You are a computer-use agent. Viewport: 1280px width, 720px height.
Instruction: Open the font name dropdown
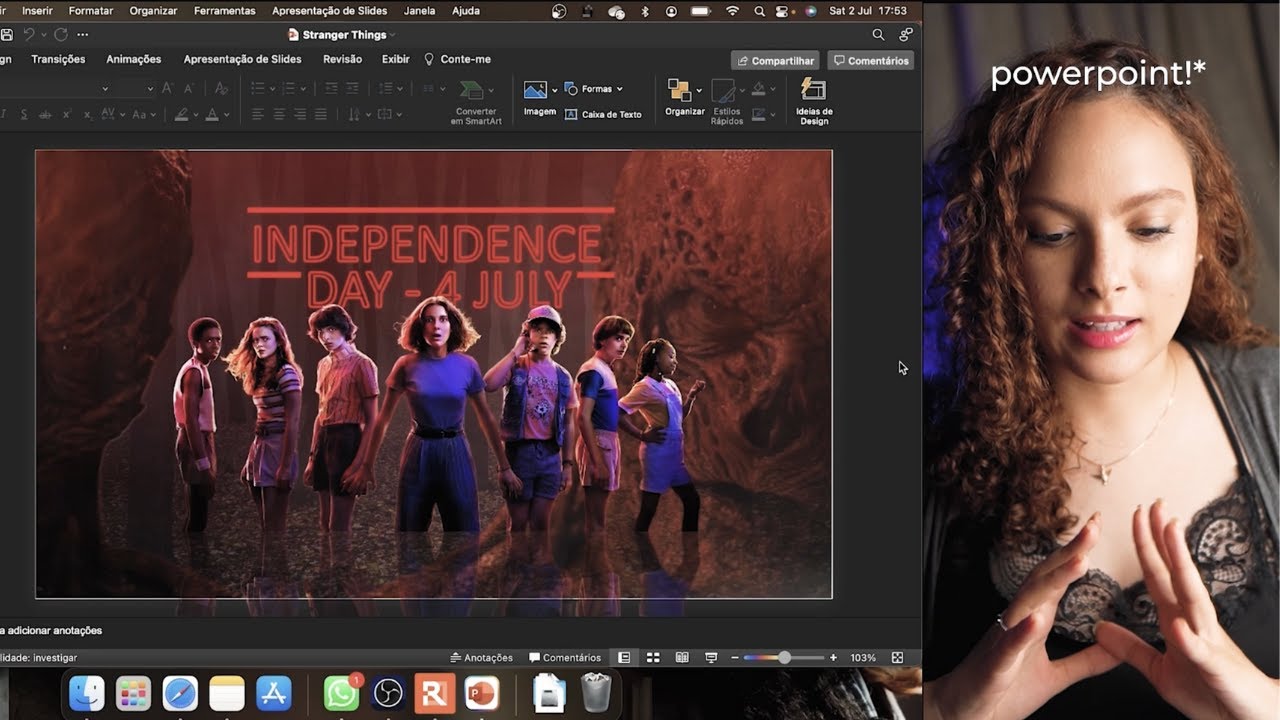(105, 88)
